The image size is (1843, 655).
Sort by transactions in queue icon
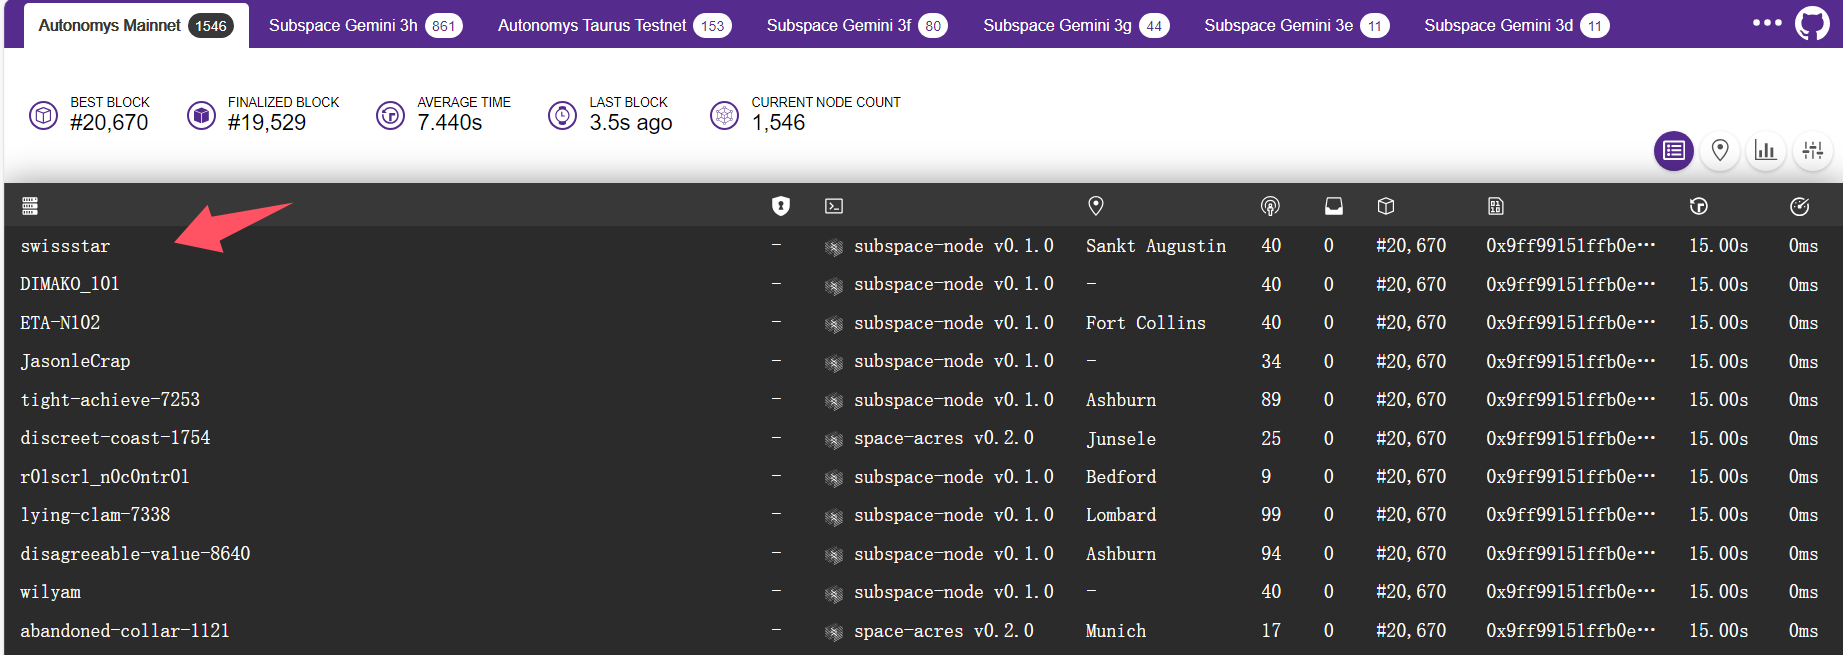(1334, 206)
